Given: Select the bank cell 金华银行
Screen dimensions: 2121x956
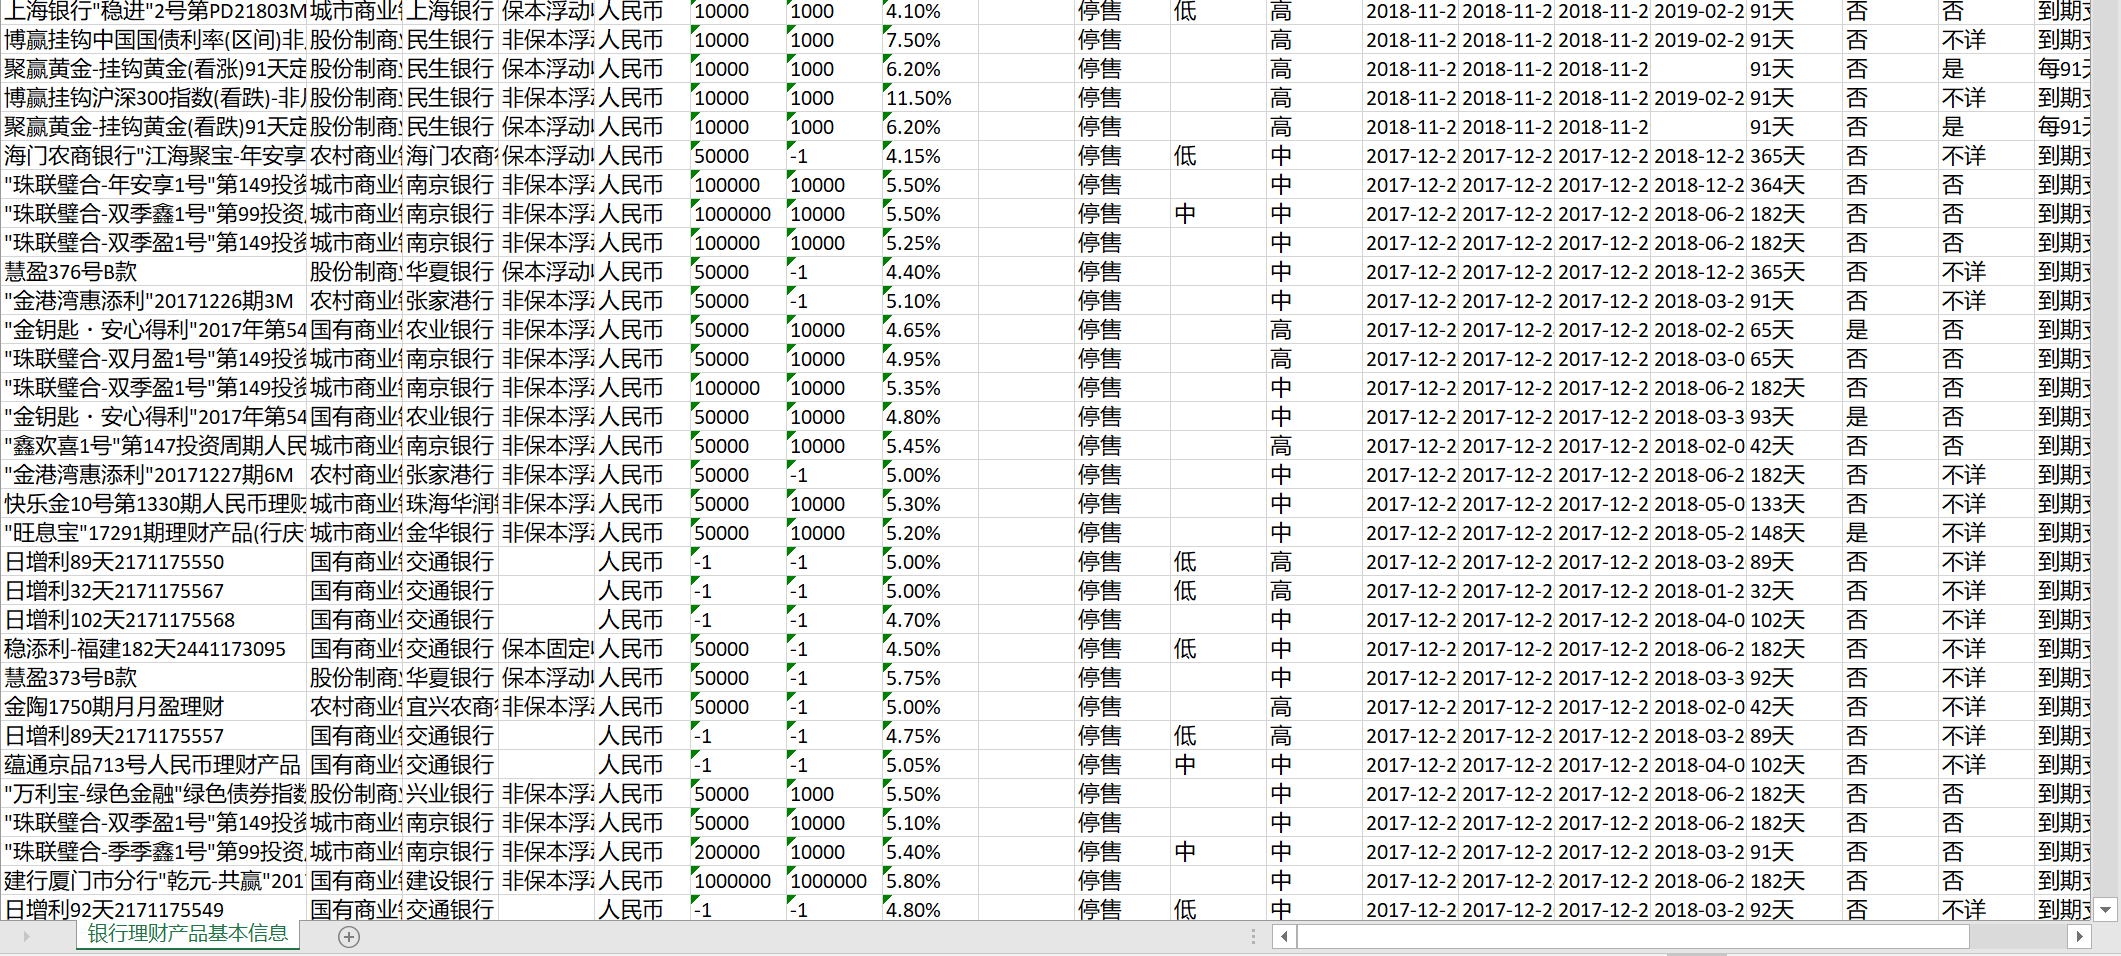Looking at the screenshot, I should click(450, 533).
